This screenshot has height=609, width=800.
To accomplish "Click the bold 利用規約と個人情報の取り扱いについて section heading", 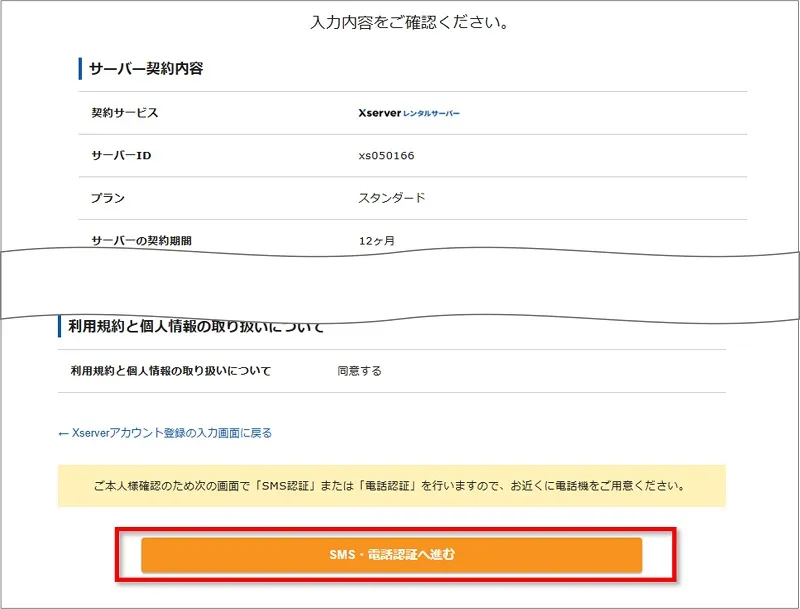I will point(196,327).
